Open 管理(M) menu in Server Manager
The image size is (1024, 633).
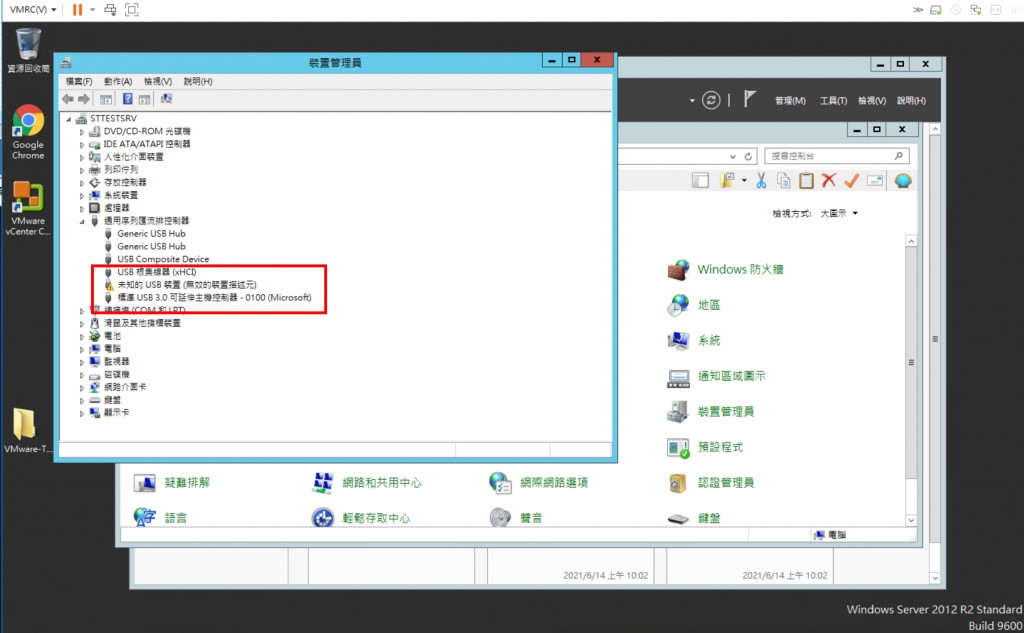(790, 101)
